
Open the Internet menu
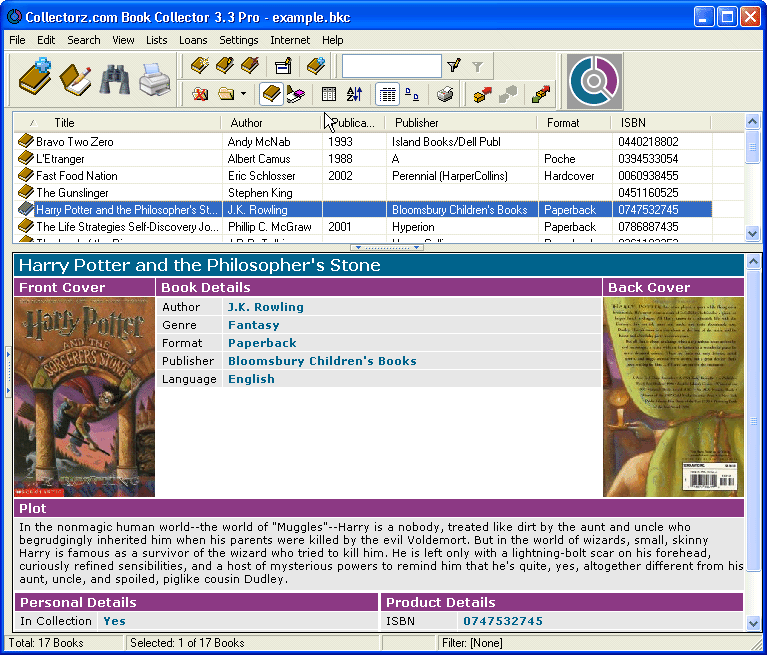point(290,40)
